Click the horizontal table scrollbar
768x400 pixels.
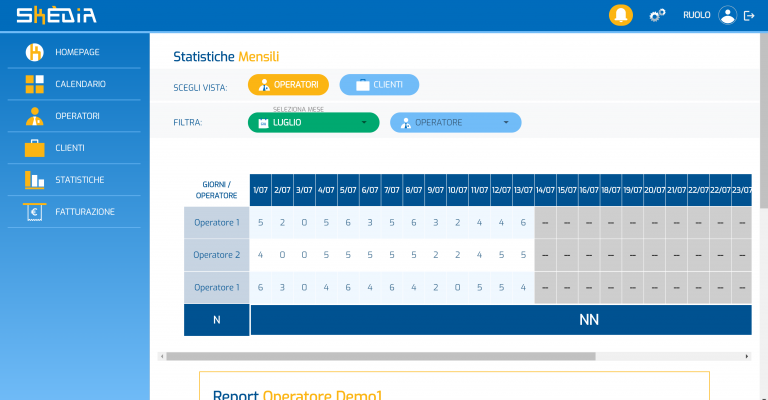tap(380, 356)
